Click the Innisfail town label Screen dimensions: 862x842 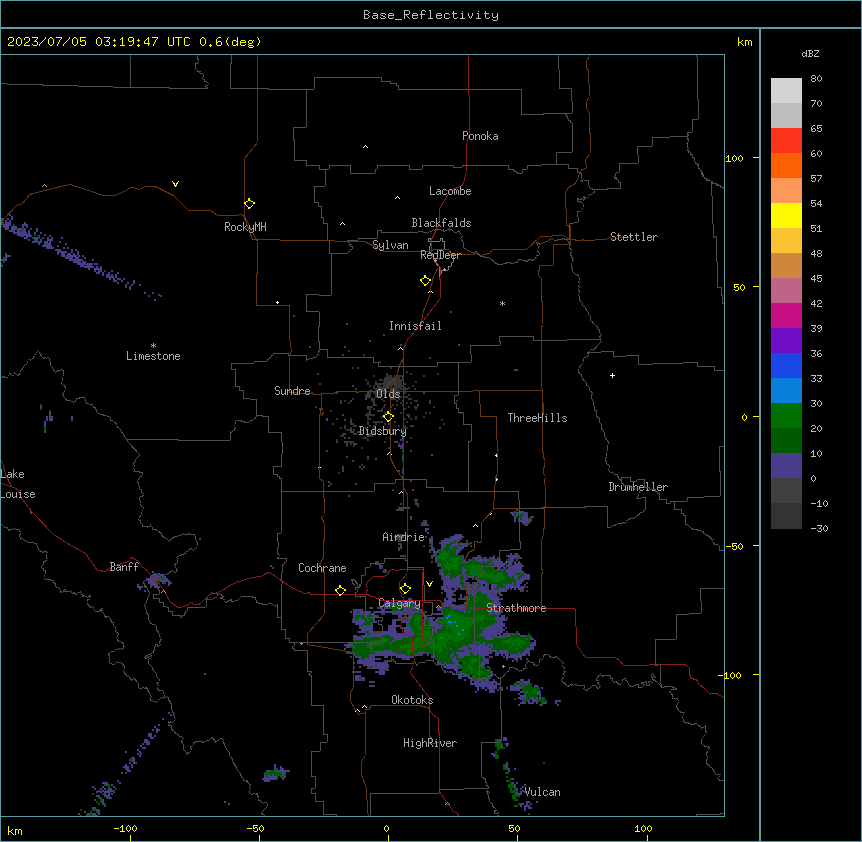(415, 326)
